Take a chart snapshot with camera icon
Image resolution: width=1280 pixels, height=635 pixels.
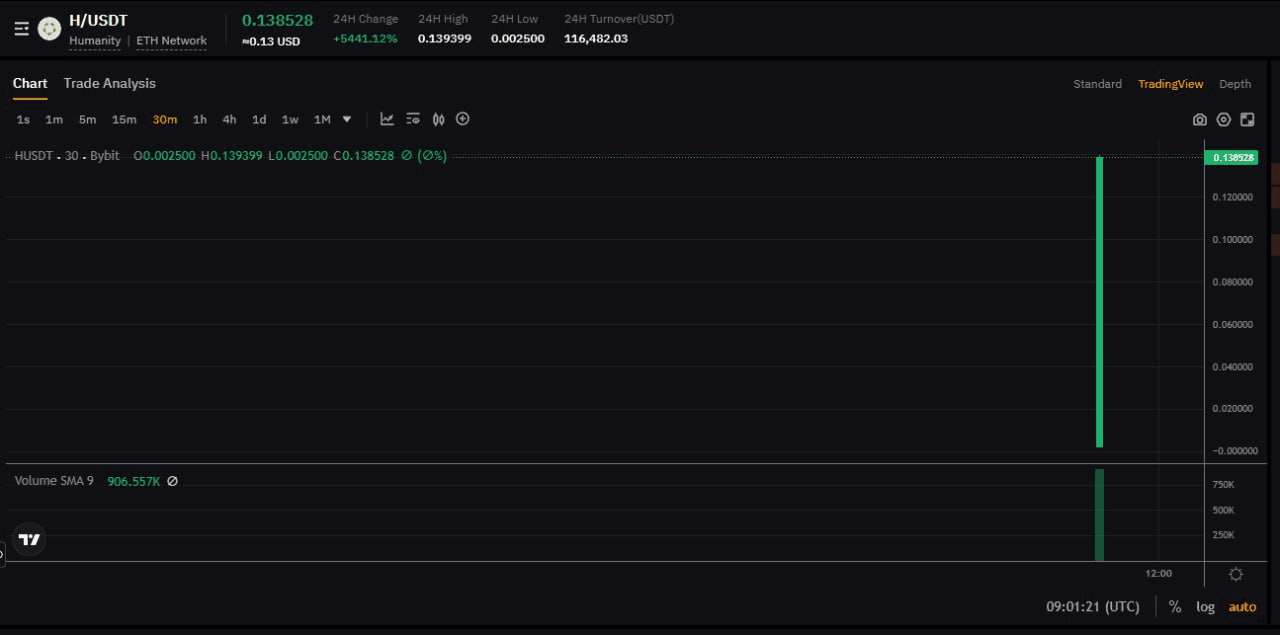point(1200,120)
